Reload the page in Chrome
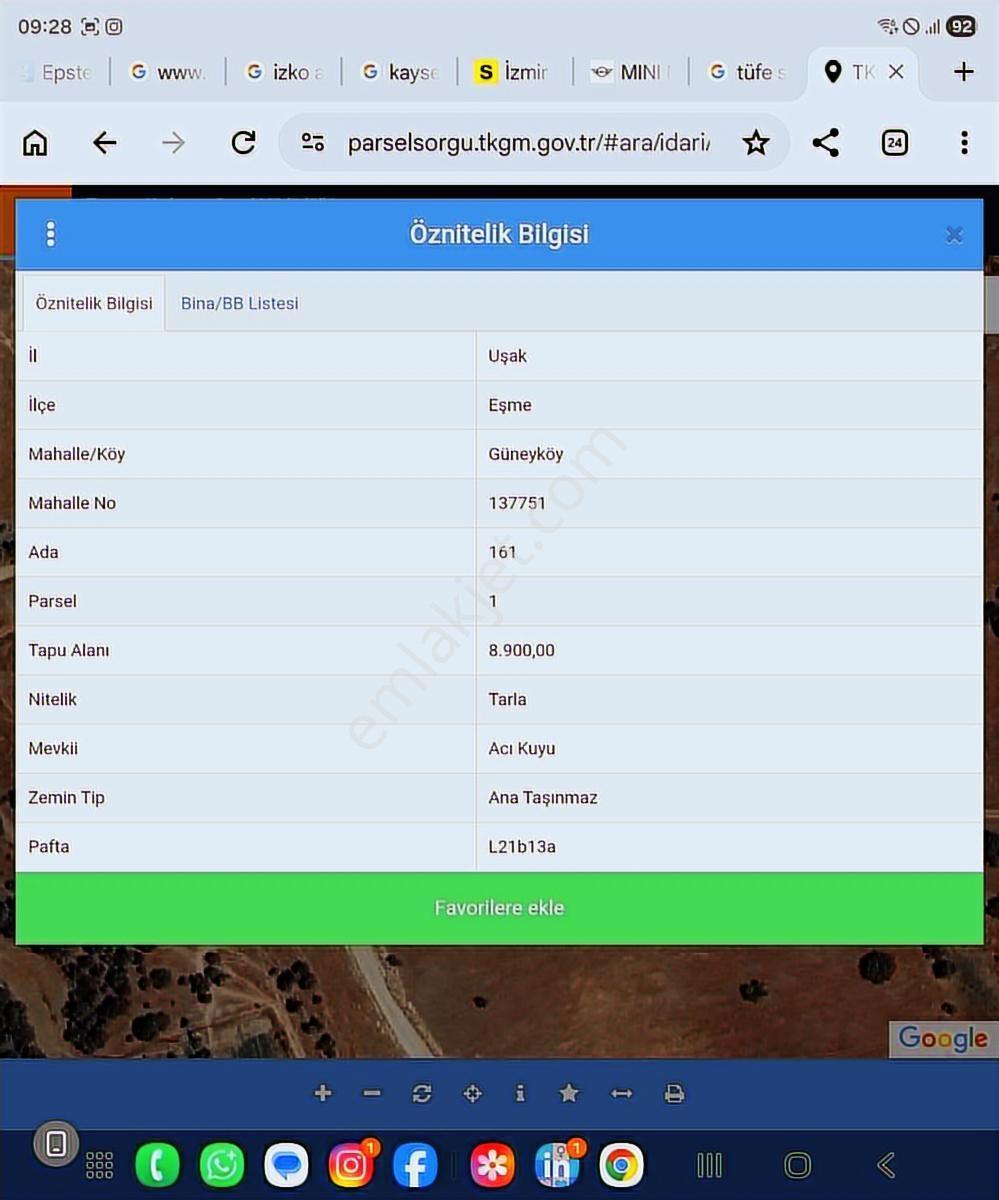This screenshot has width=999, height=1200. pos(243,143)
